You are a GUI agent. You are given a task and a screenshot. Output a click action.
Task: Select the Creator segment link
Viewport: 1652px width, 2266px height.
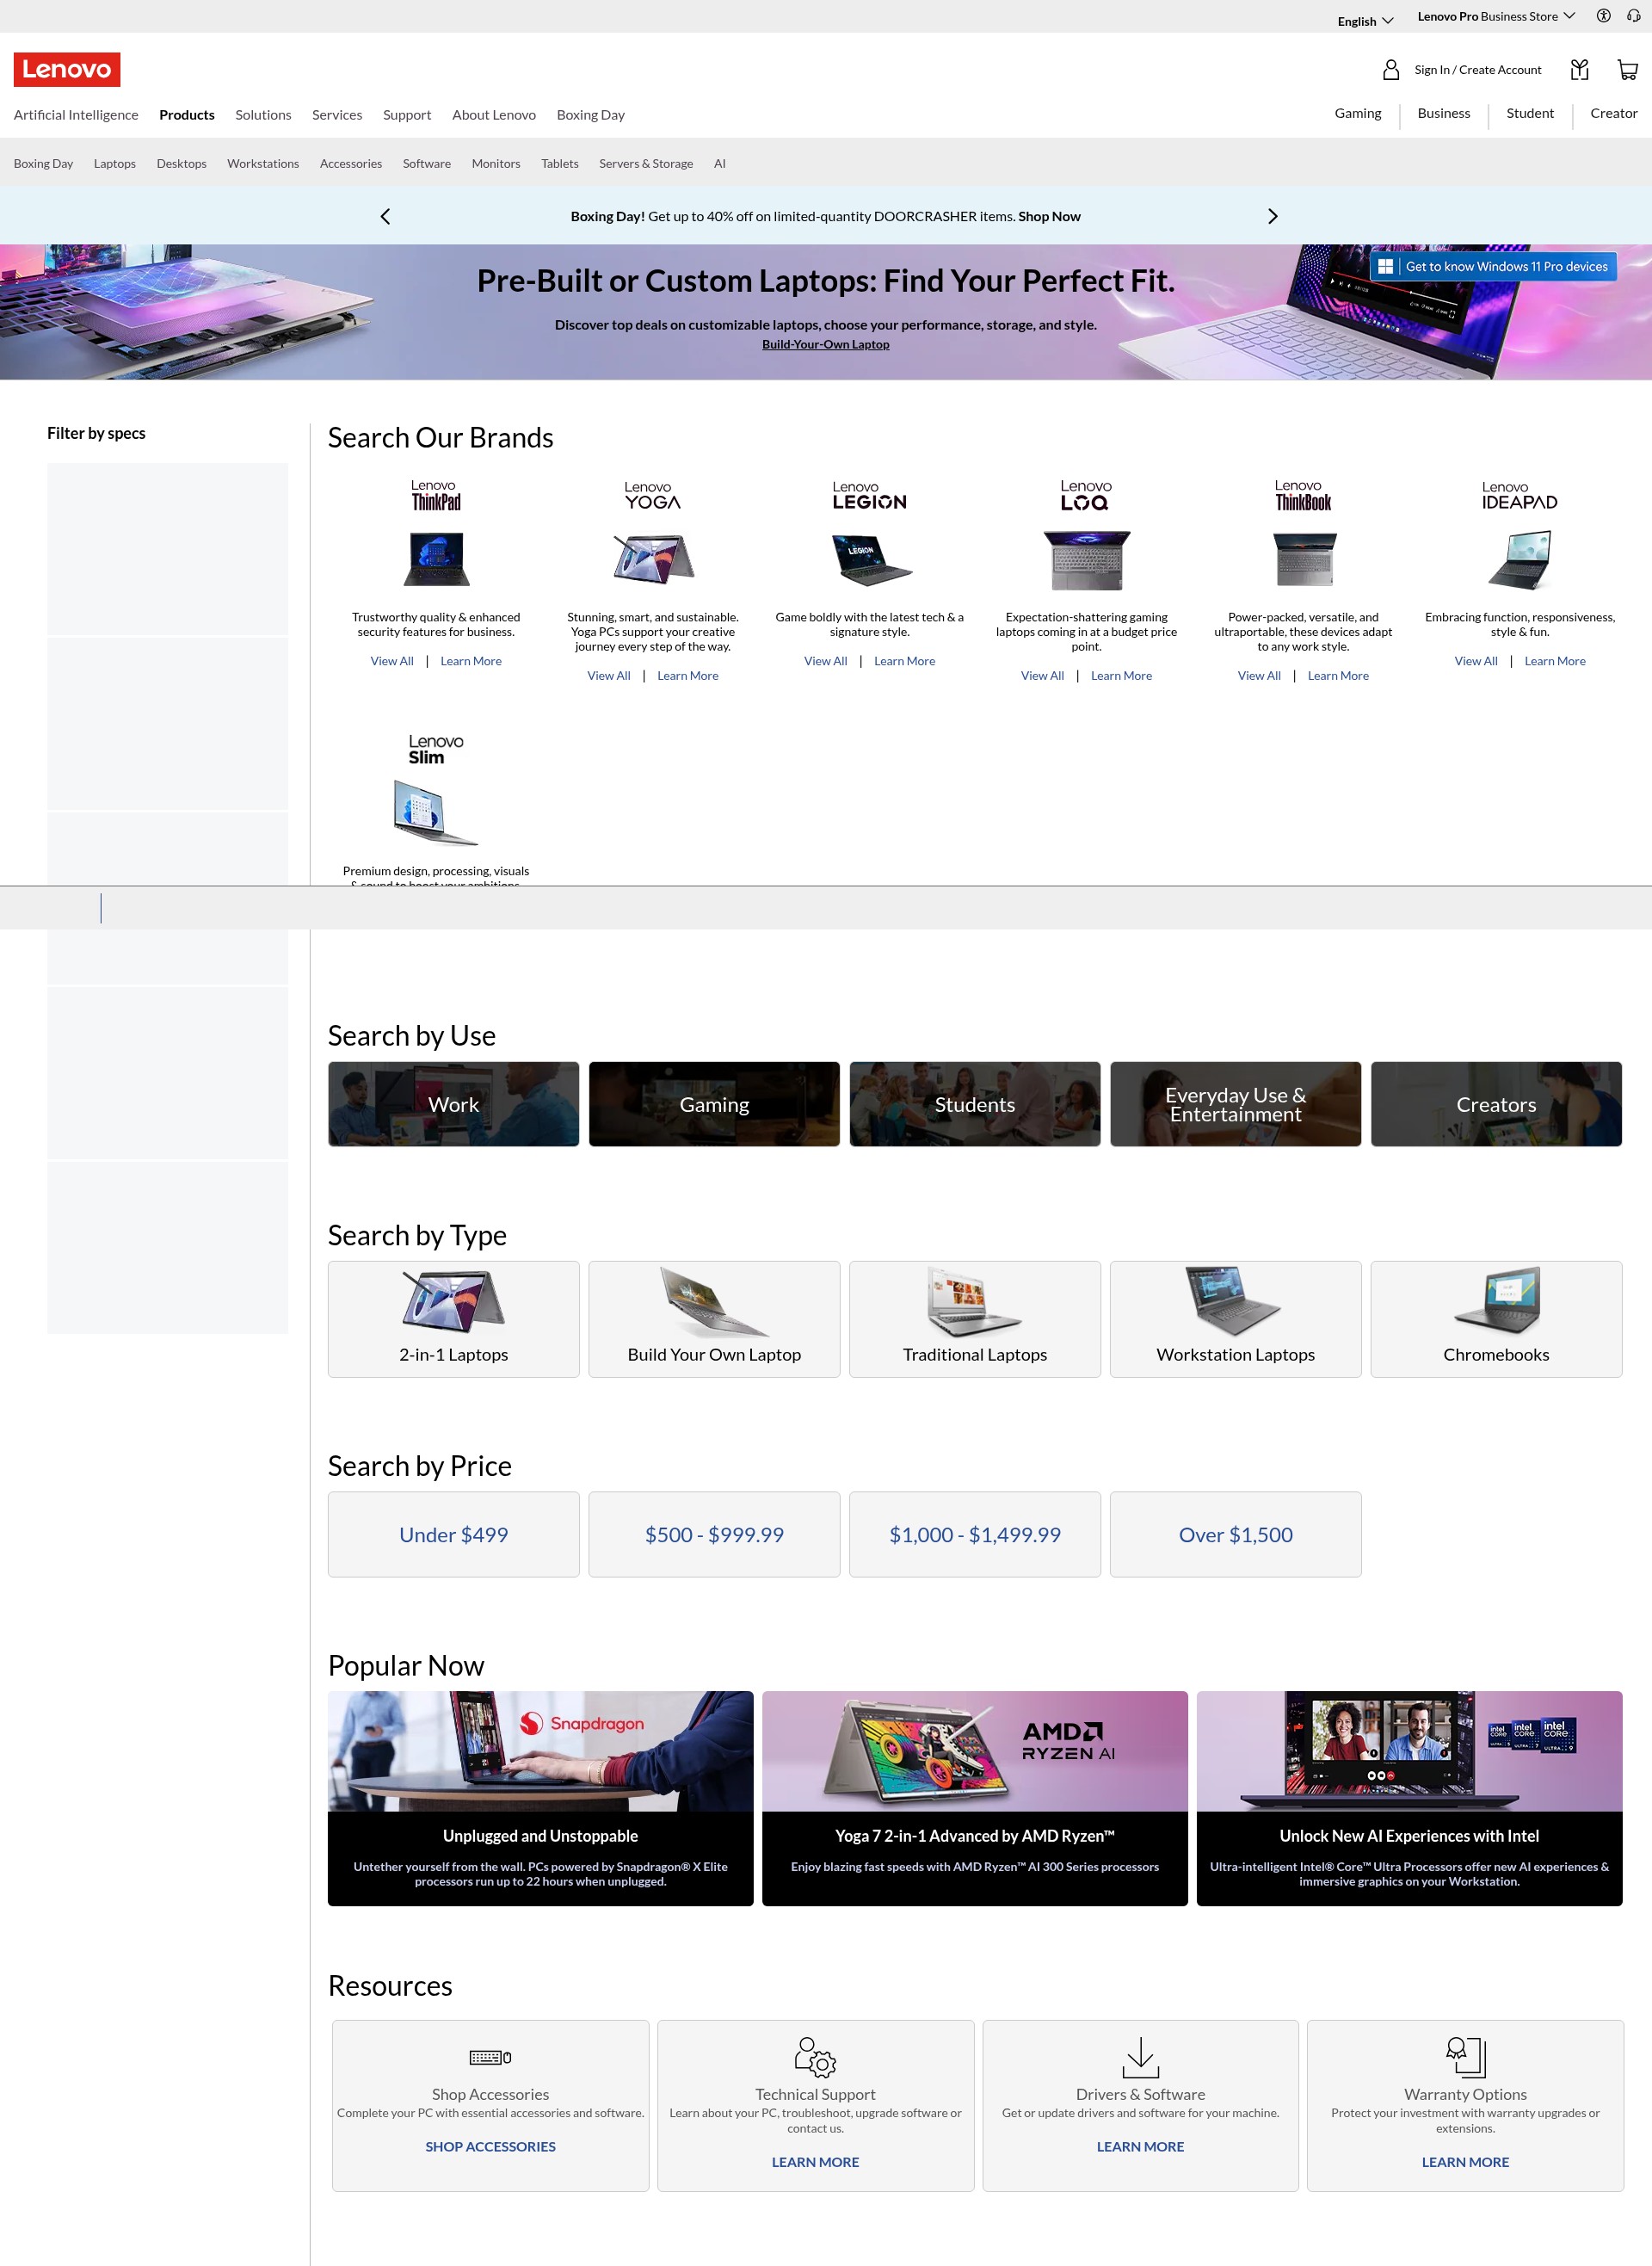click(1613, 113)
